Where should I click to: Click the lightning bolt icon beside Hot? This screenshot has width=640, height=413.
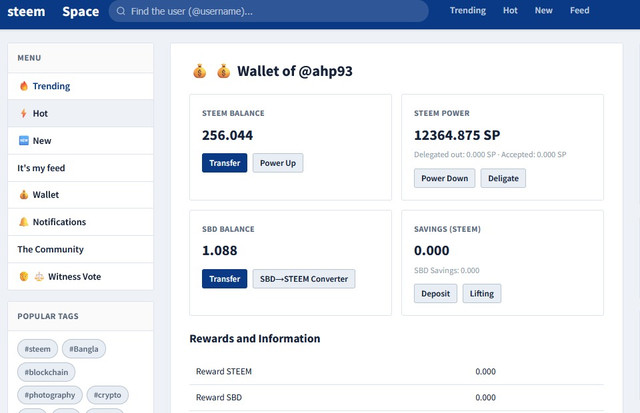(24, 113)
